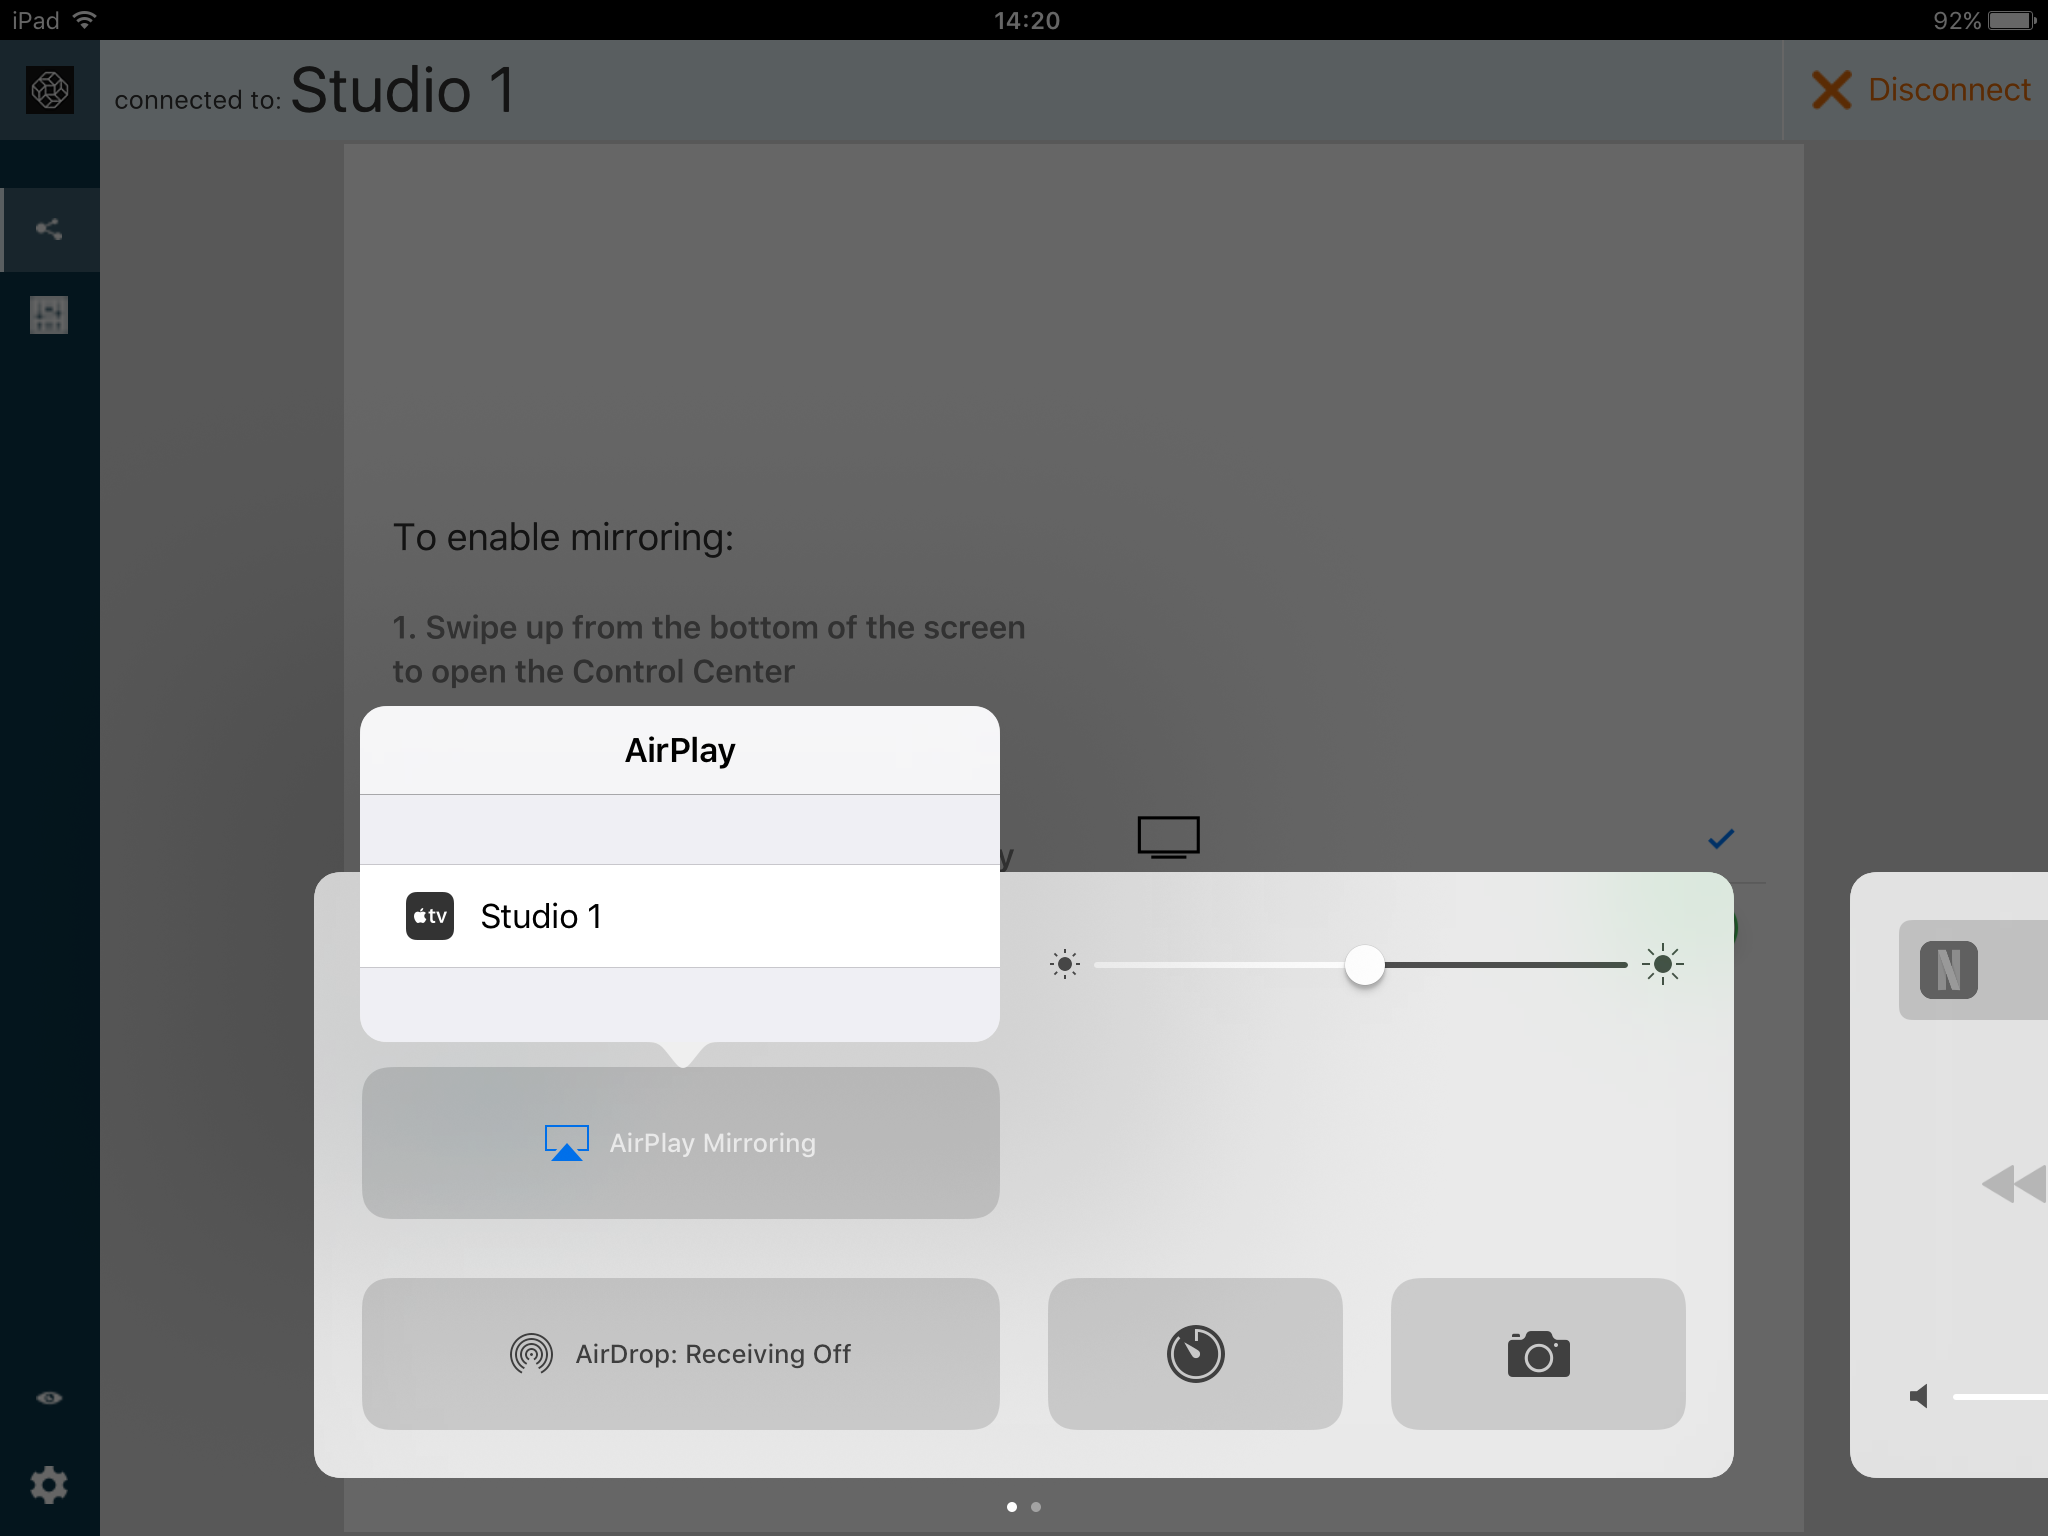Drag the brightness slider to adjust screen brightness
This screenshot has width=2048, height=1536.
(x=1363, y=965)
